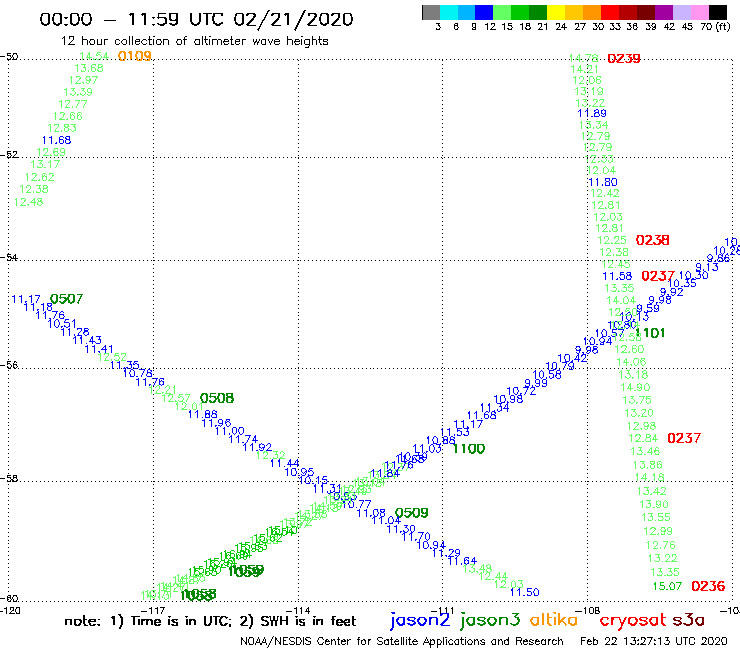Click the cyan swatch in the wave height scale
This screenshot has height=650, width=740.
448,12
